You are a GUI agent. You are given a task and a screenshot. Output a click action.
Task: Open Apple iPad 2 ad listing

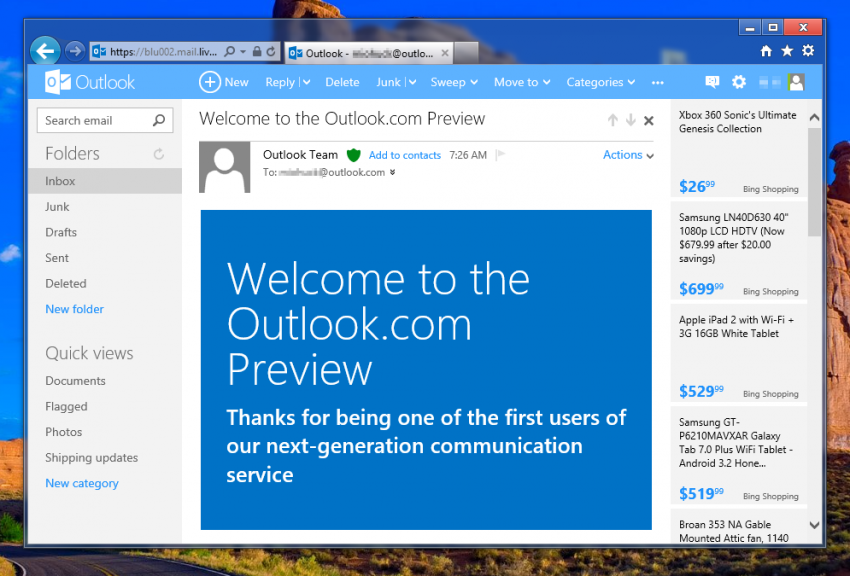point(738,353)
